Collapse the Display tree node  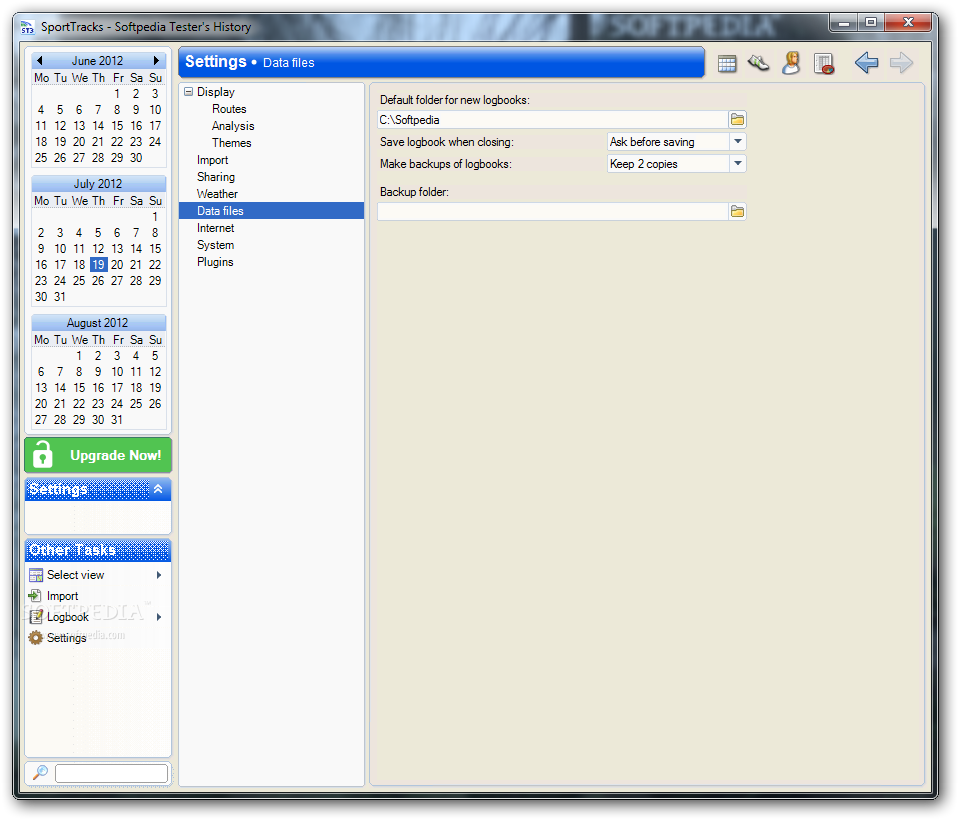pos(188,92)
